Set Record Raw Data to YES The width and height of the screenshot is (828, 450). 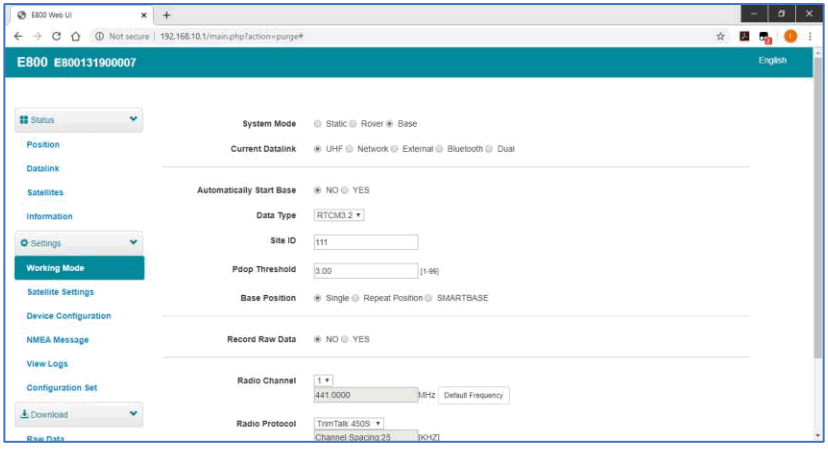point(344,339)
